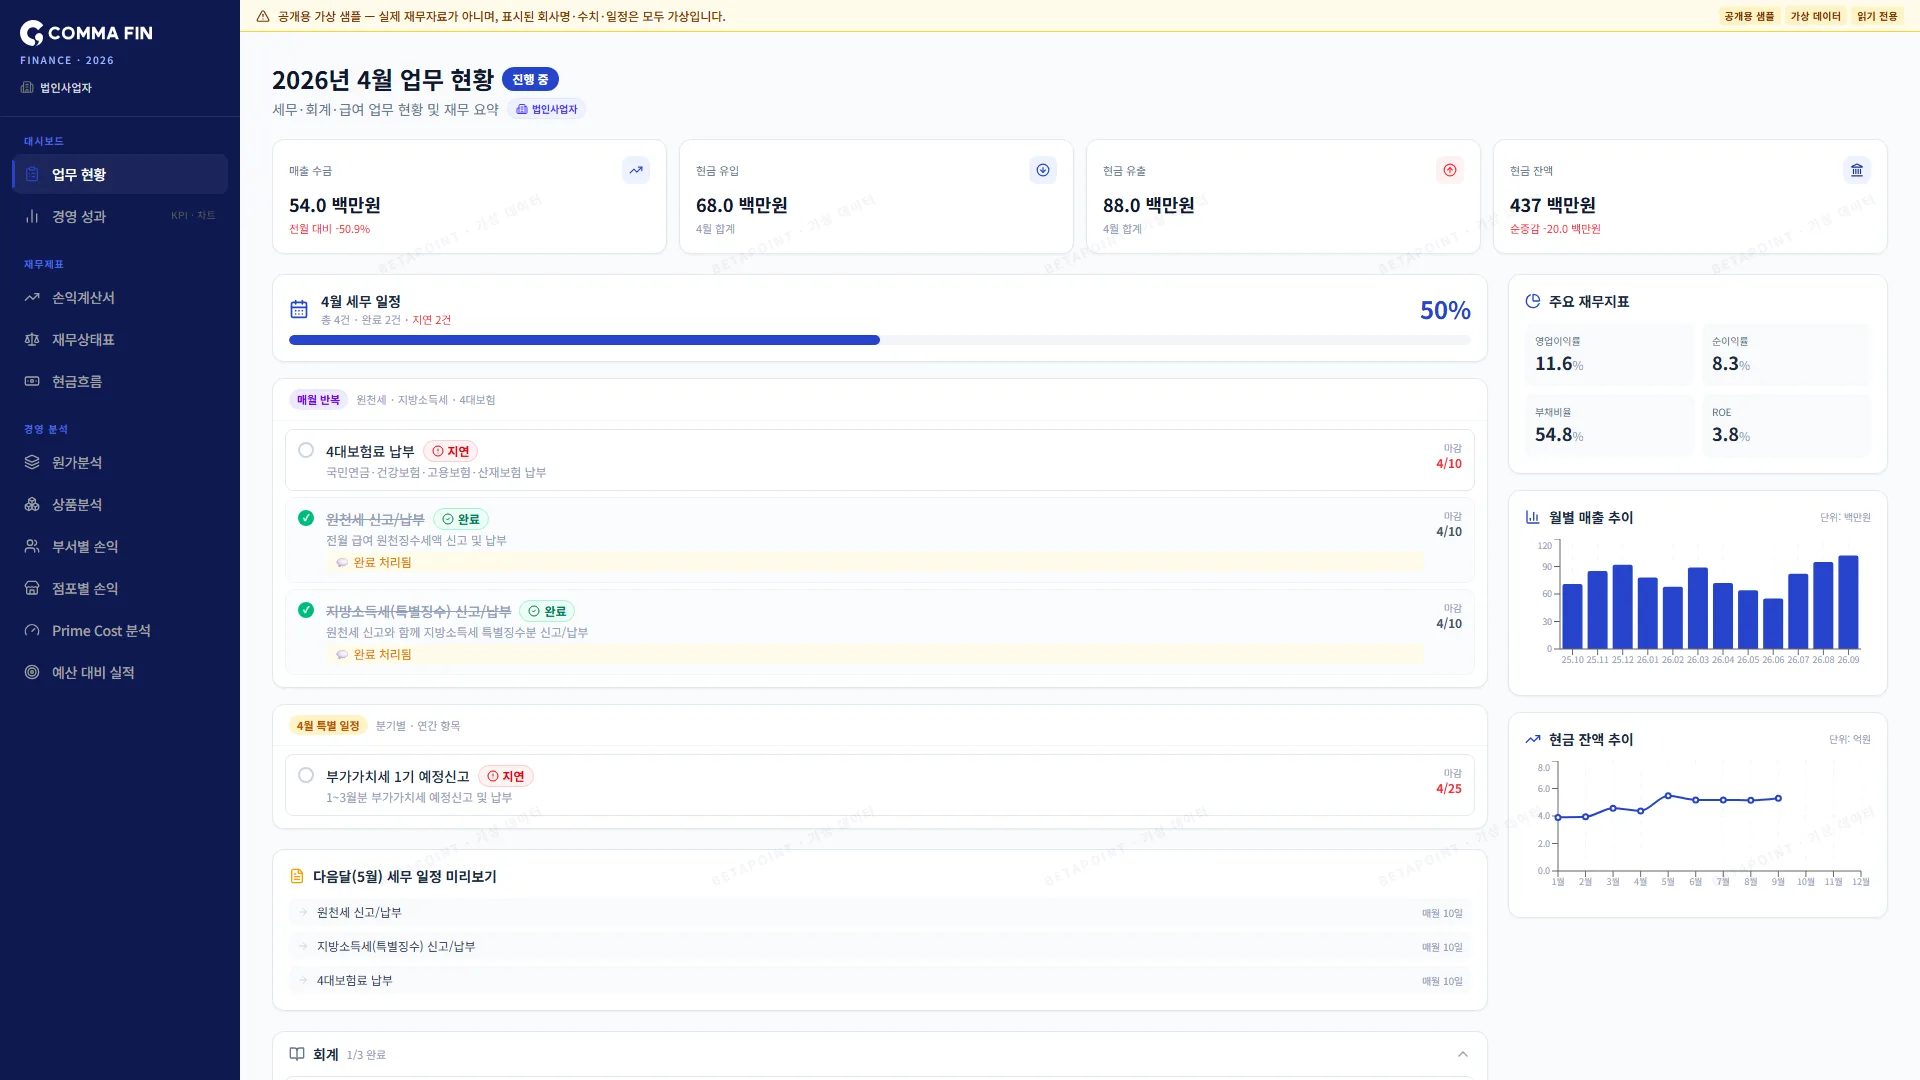Open 경영 성과 in the sidebar

click(x=120, y=216)
